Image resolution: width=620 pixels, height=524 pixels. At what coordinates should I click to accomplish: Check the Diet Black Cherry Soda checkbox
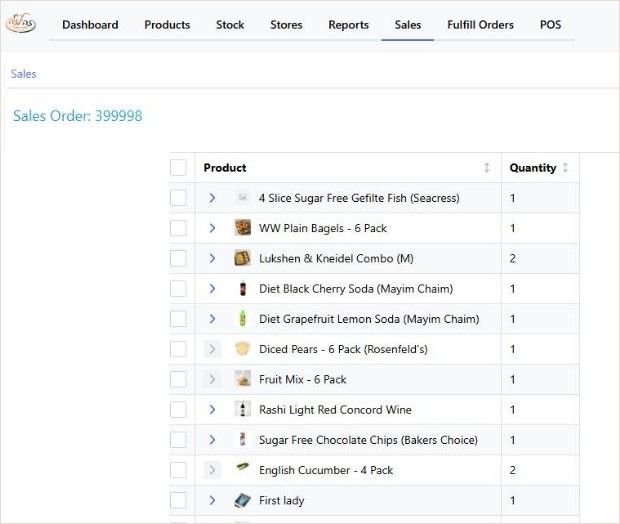(178, 289)
